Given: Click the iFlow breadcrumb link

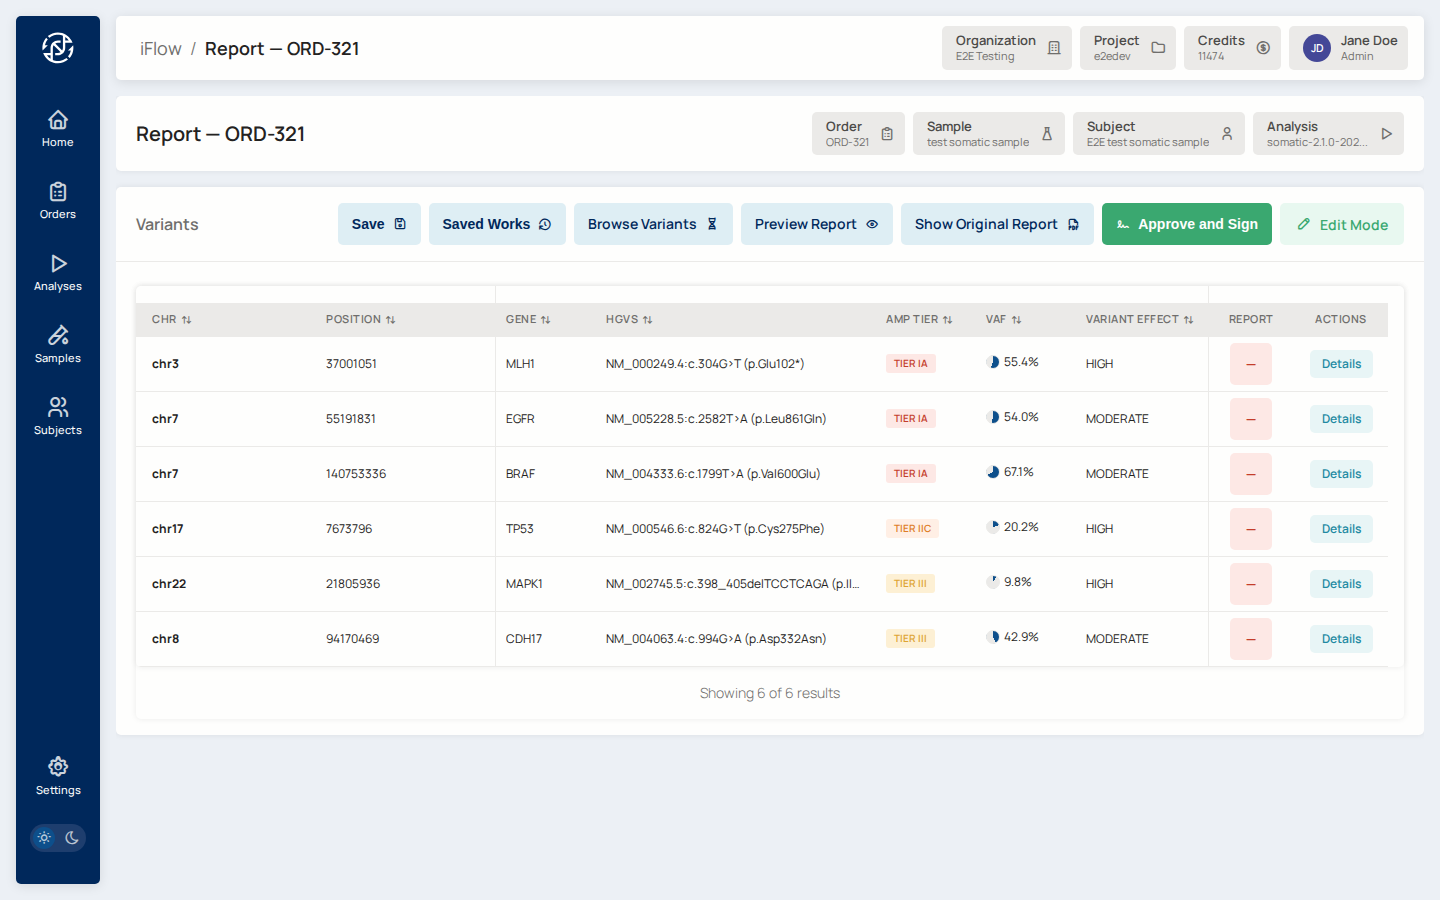Looking at the screenshot, I should point(160,49).
